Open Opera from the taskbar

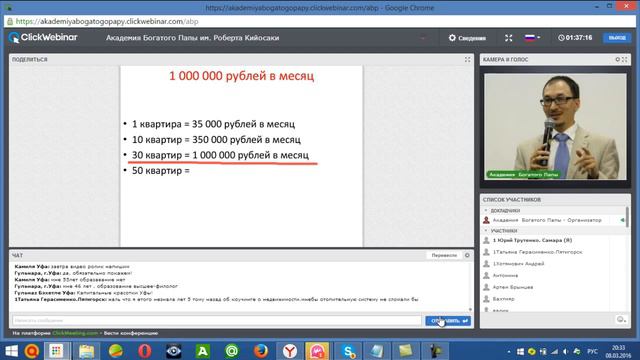tap(144, 351)
